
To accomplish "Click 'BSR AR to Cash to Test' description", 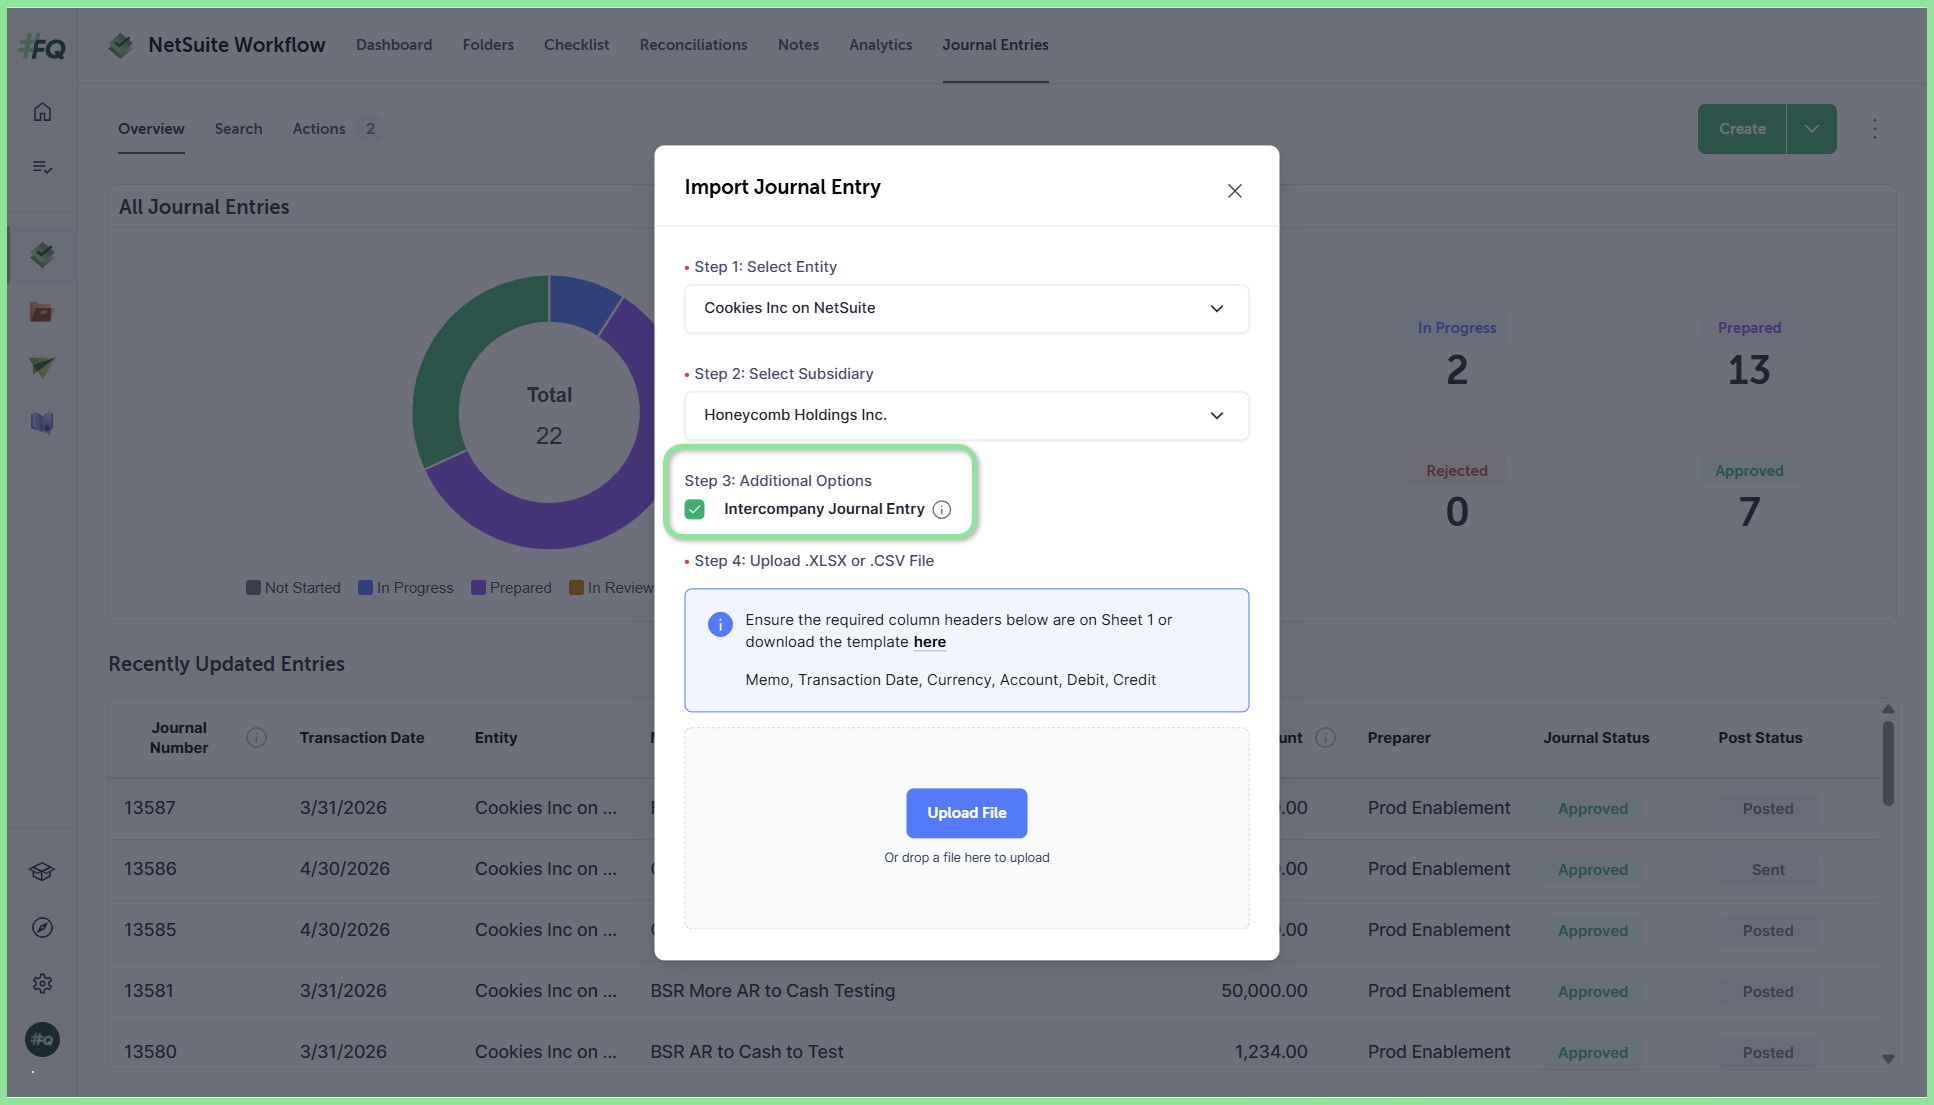I will pyautogui.click(x=747, y=1052).
